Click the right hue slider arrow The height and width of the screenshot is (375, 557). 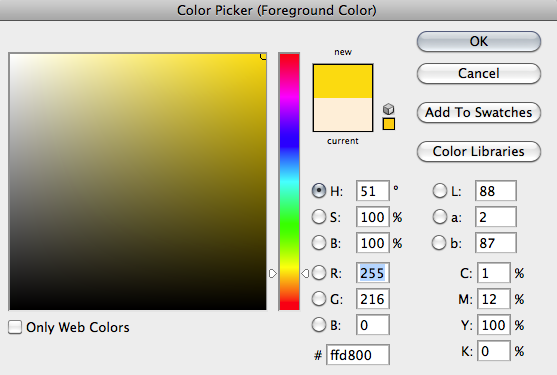tap(305, 273)
